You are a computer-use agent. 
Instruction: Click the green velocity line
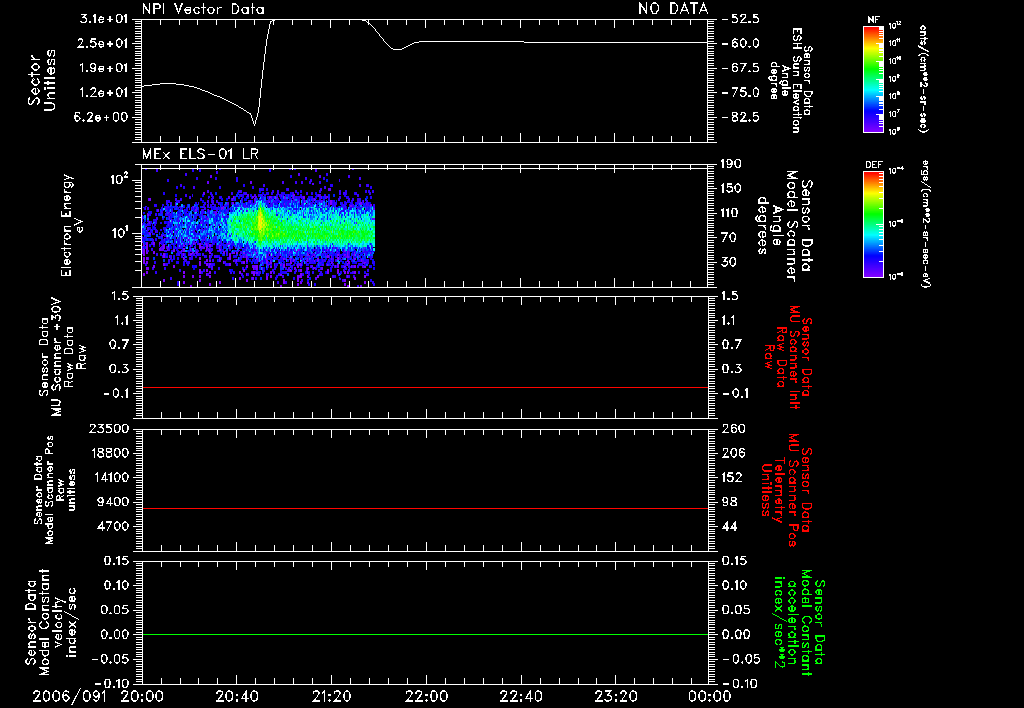(425, 634)
